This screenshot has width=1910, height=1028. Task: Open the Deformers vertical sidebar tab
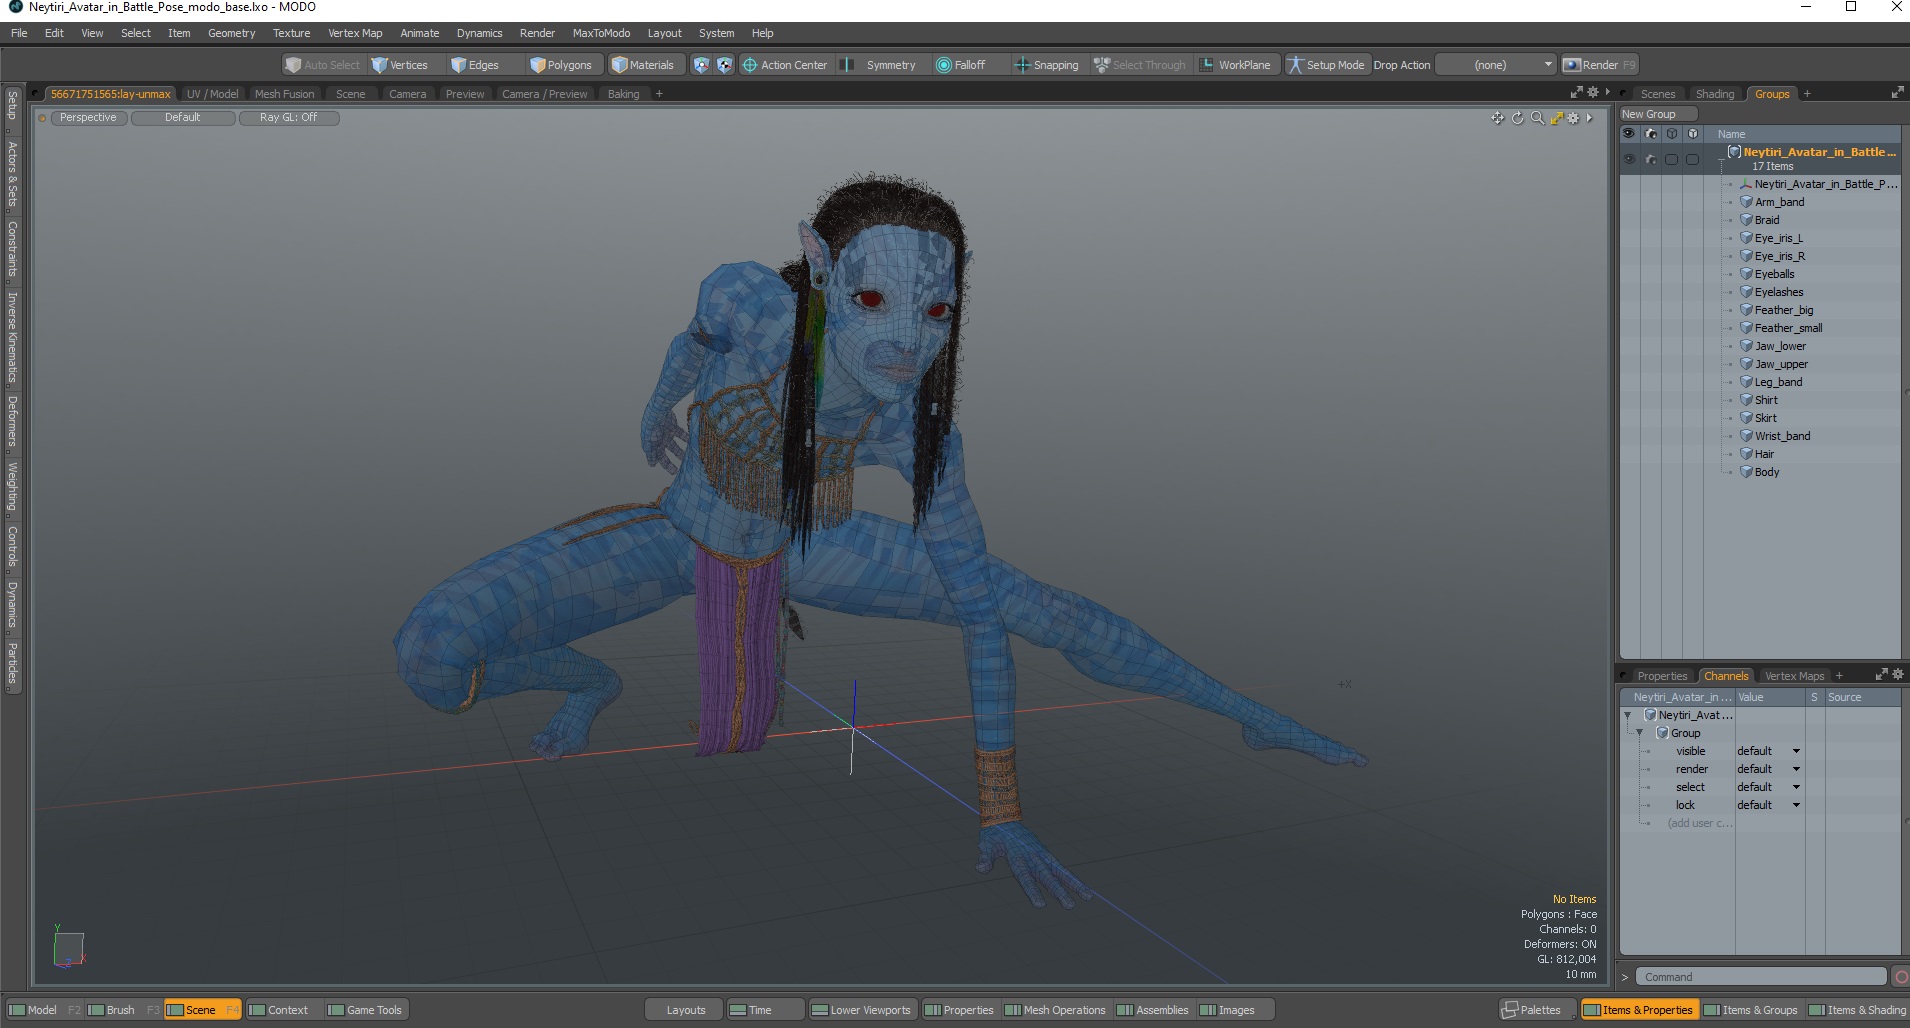click(x=12, y=421)
